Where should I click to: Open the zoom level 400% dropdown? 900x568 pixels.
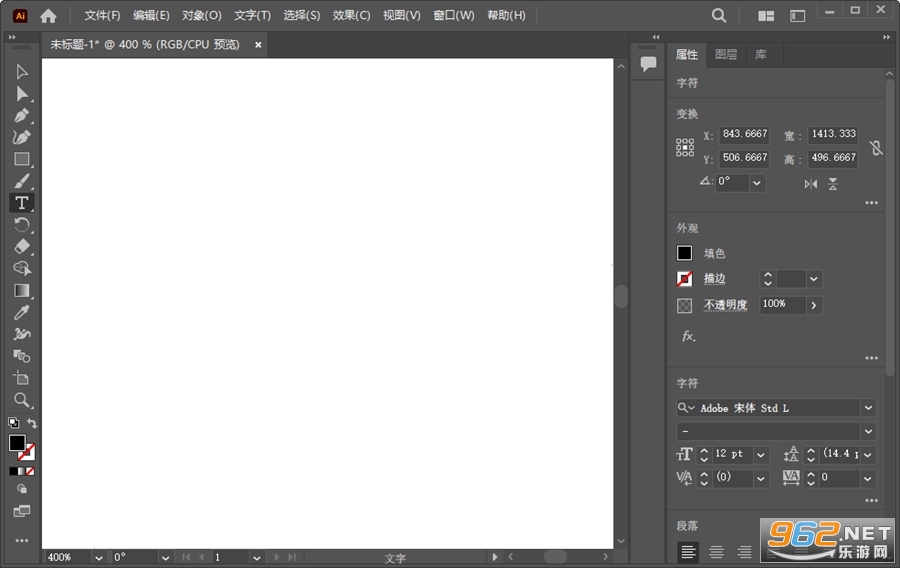[x=98, y=557]
